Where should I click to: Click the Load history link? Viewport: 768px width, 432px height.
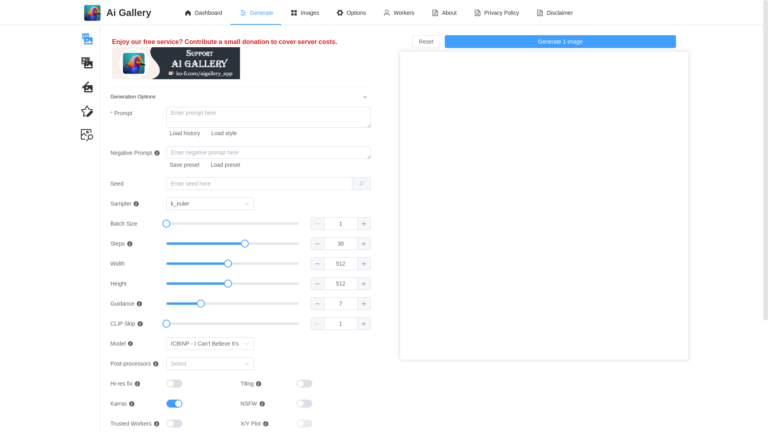click(184, 133)
